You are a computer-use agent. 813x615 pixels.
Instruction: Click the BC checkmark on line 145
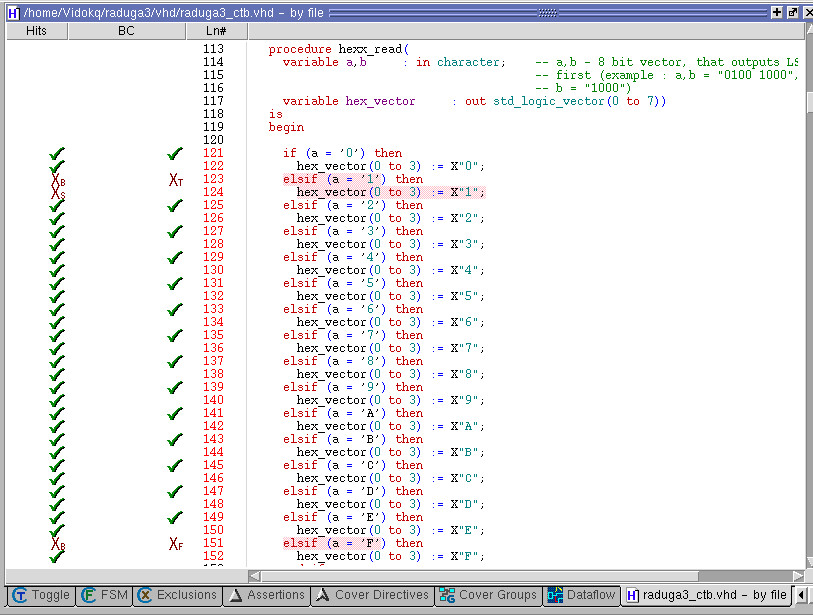click(x=175, y=465)
